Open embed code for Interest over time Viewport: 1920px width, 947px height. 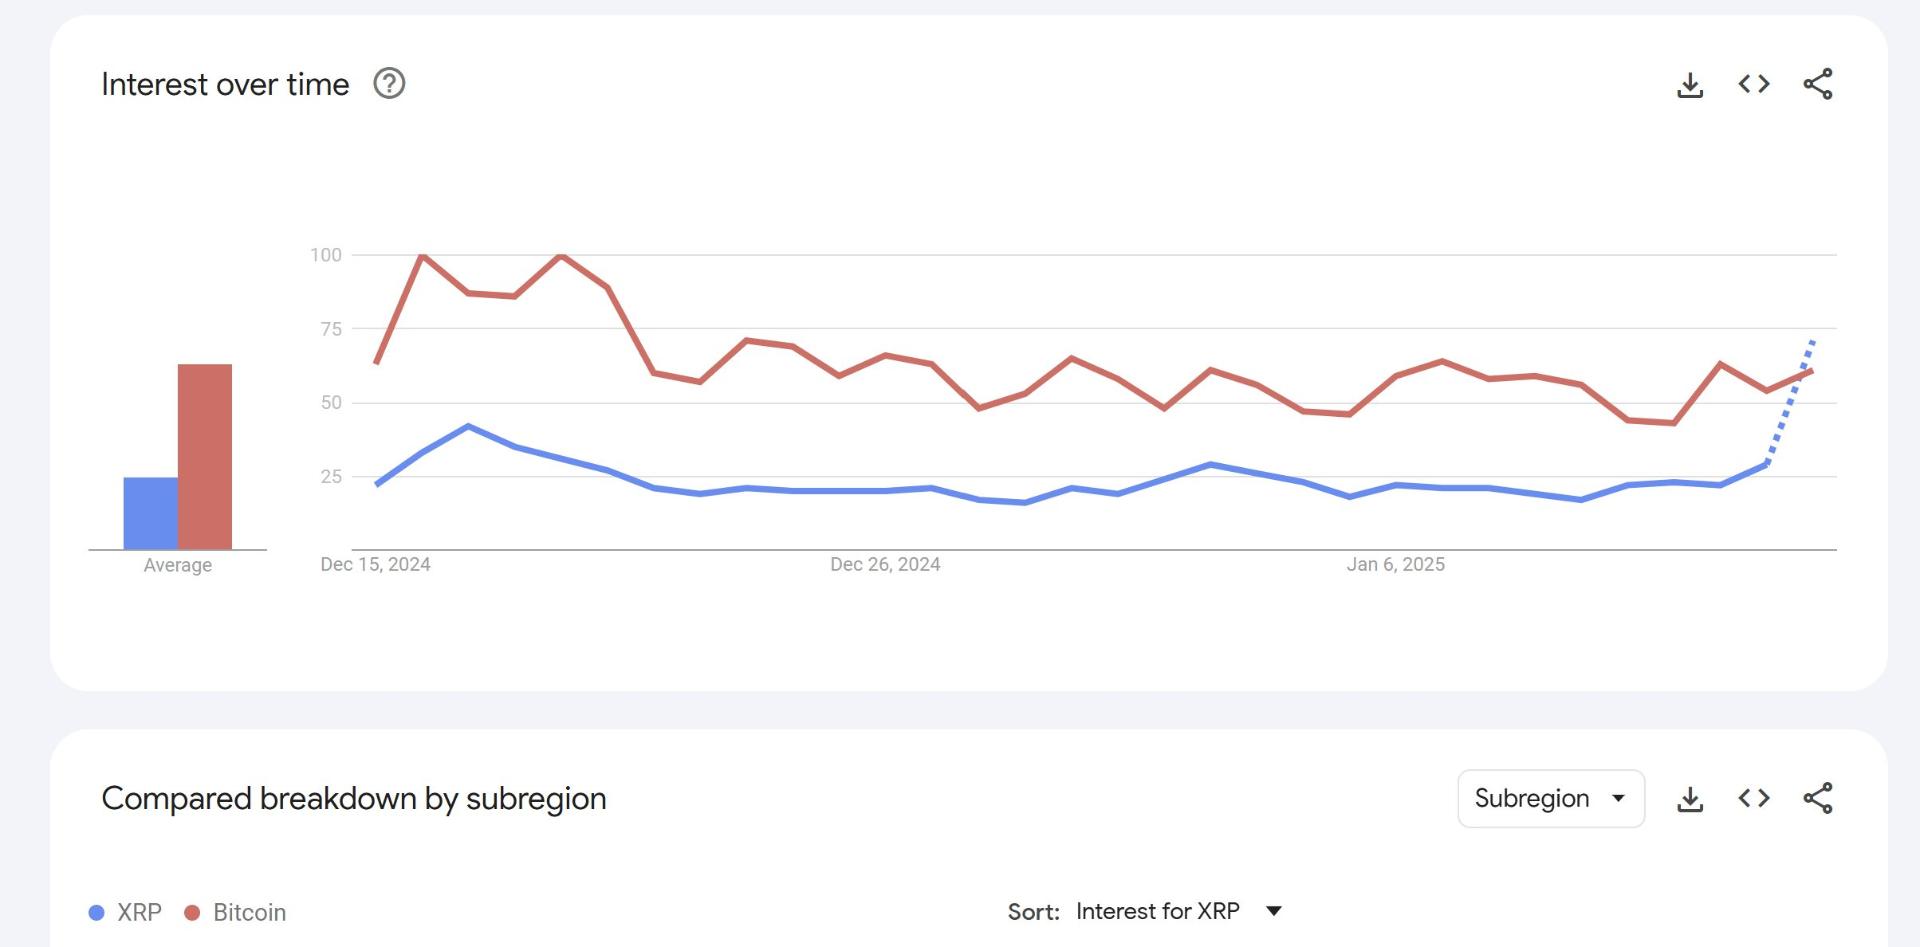(1754, 84)
